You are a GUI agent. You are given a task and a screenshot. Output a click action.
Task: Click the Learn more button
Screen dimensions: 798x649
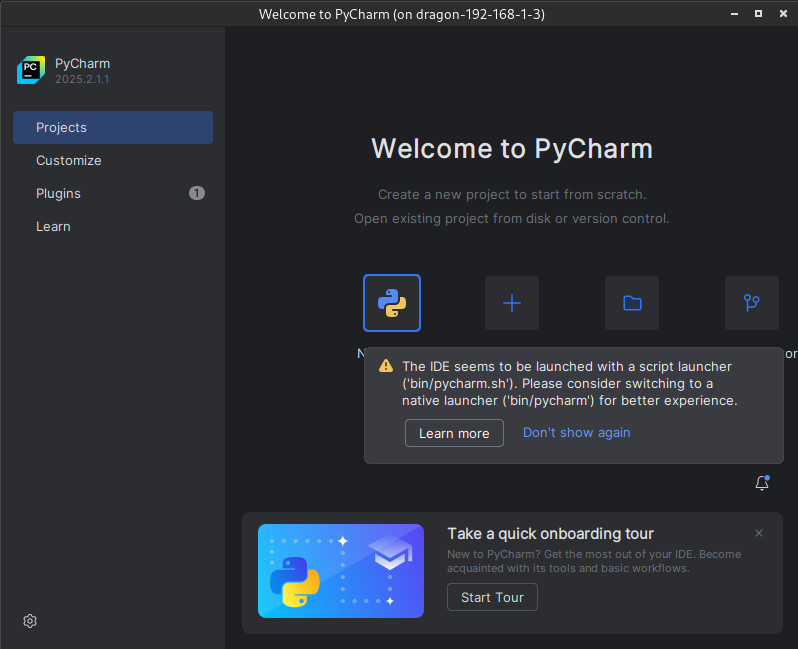[454, 433]
